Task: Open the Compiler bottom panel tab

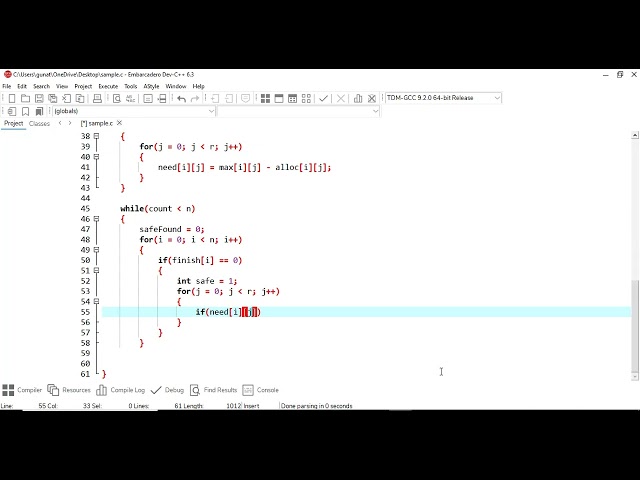Action: coord(22,390)
